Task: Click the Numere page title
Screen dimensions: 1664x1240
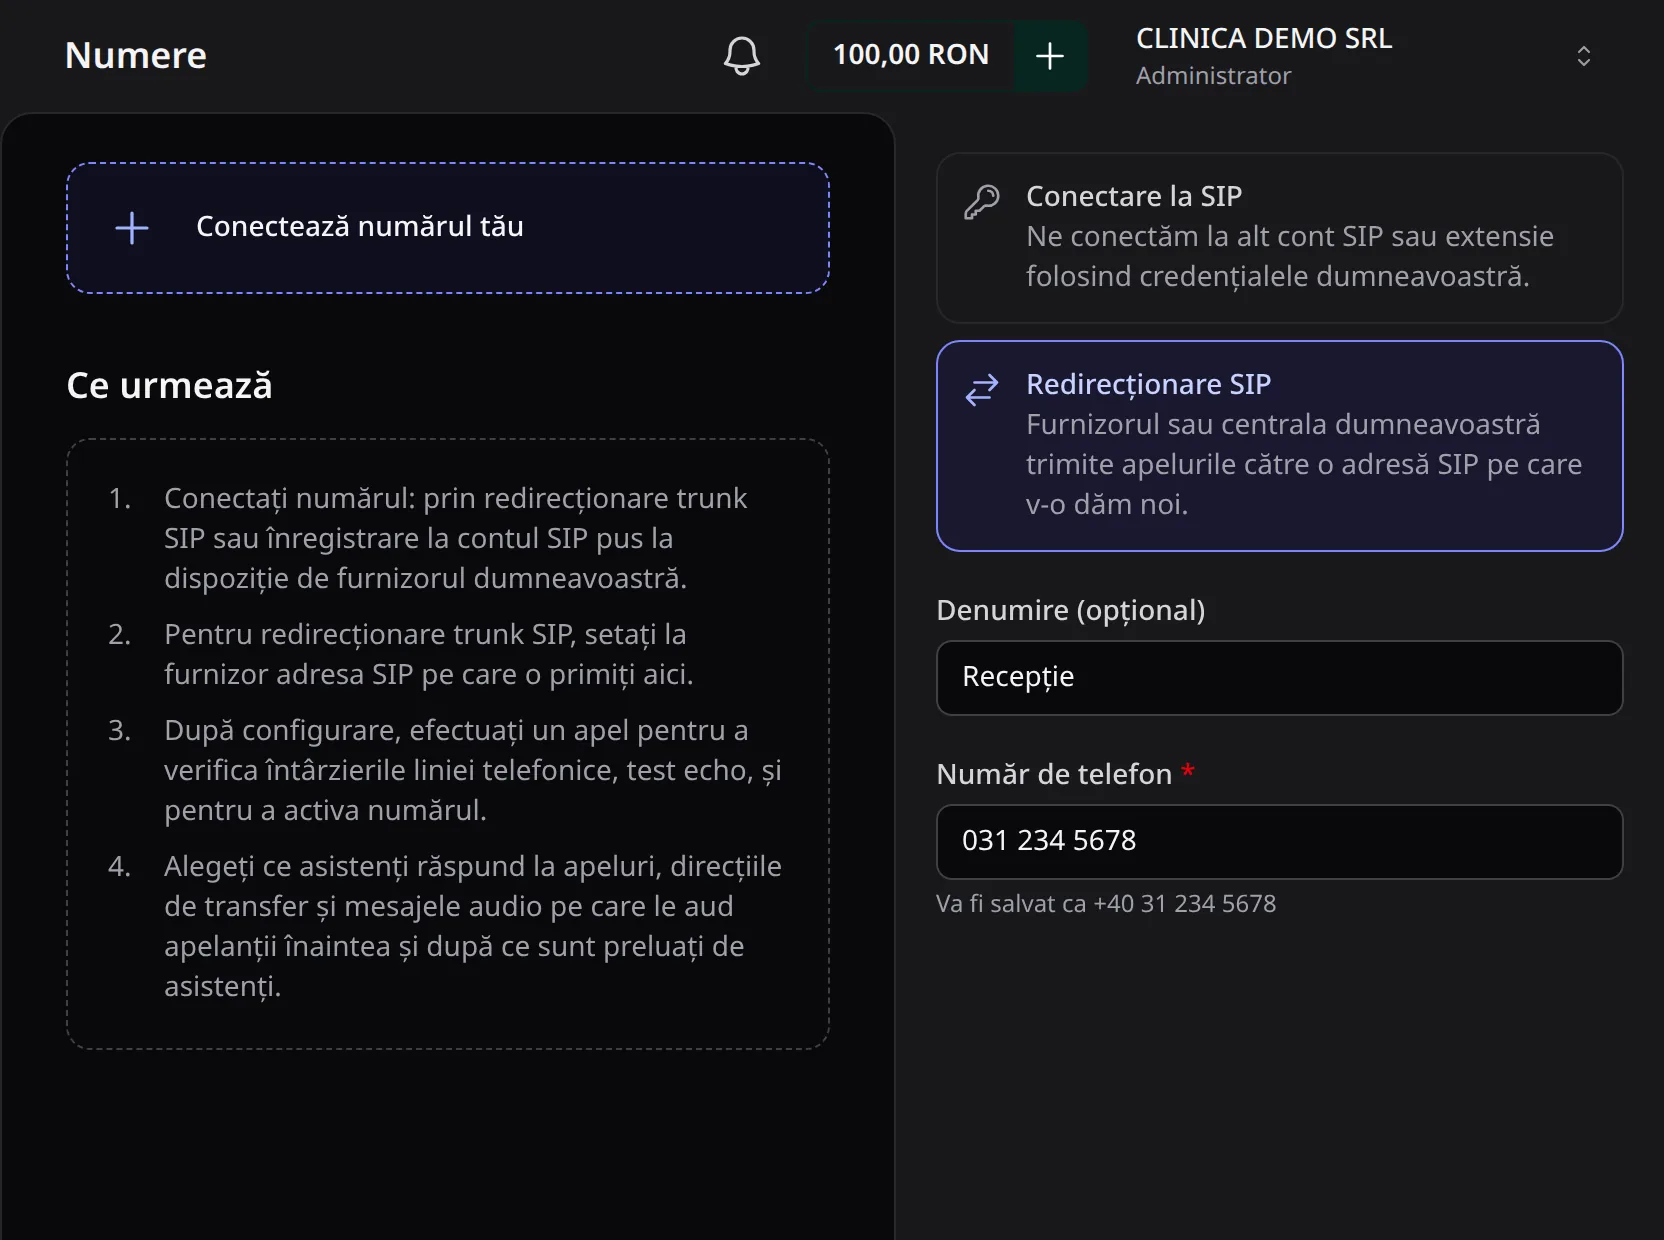Action: point(136,56)
